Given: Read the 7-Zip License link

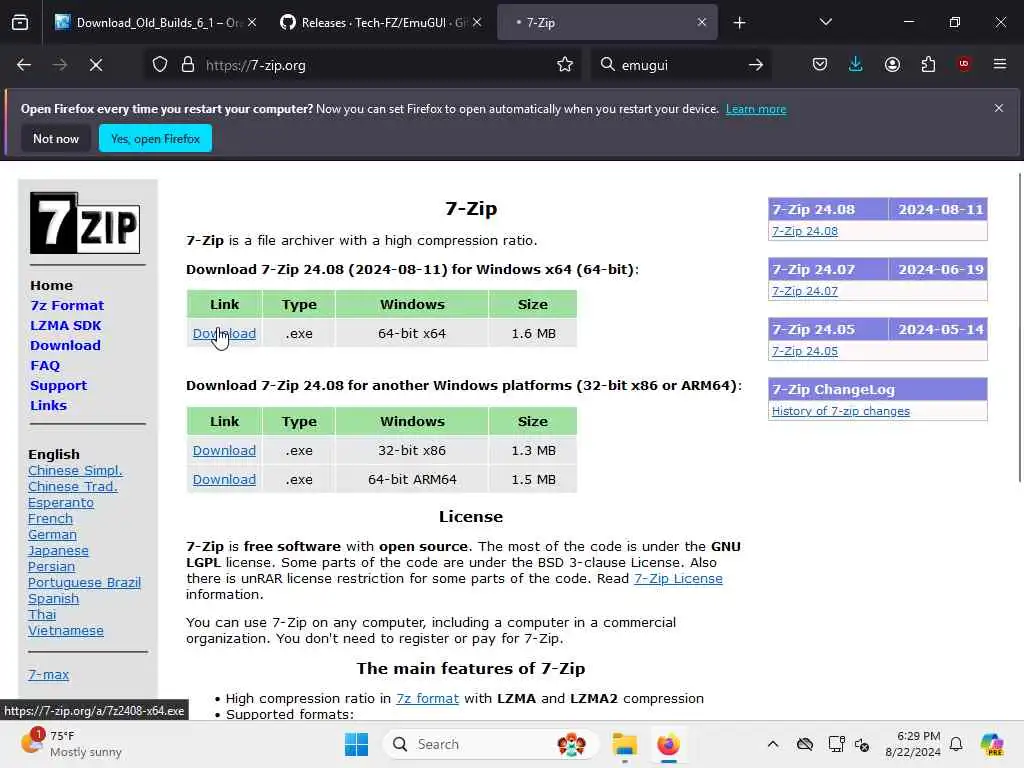Looking at the screenshot, I should tap(678, 579).
